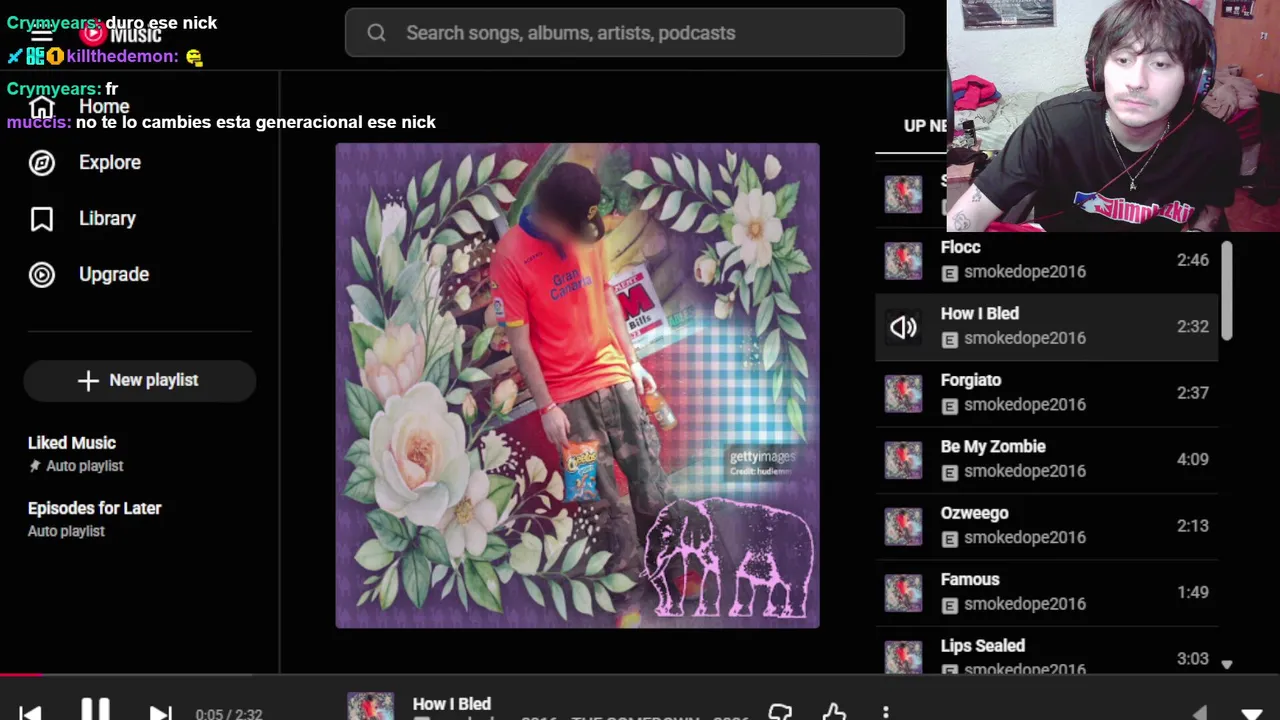
Task: Select Be My Zombie in the queue
Action: tap(1046, 459)
